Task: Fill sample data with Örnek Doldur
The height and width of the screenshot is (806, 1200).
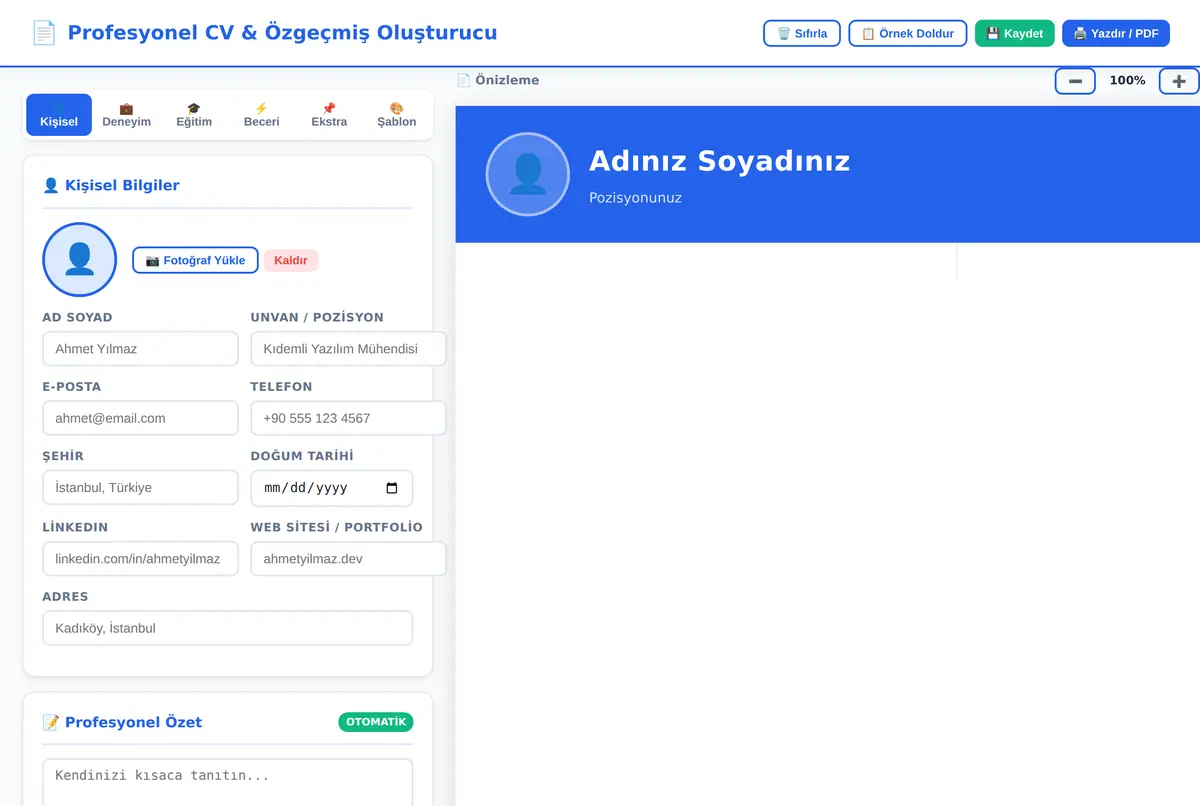Action: [x=908, y=33]
